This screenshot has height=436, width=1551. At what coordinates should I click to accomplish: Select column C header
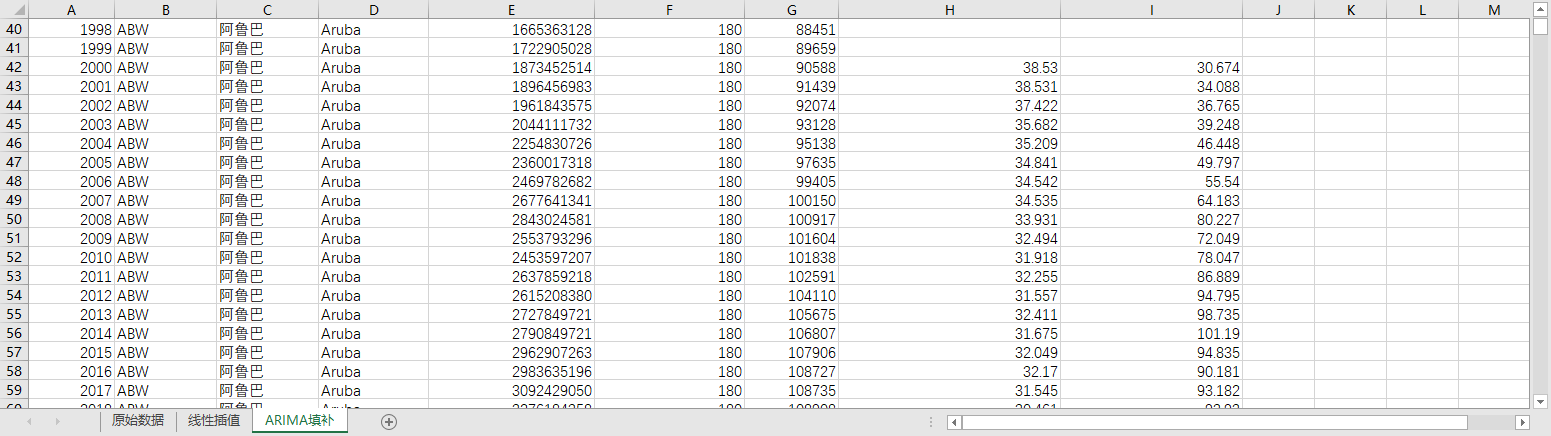click(267, 10)
